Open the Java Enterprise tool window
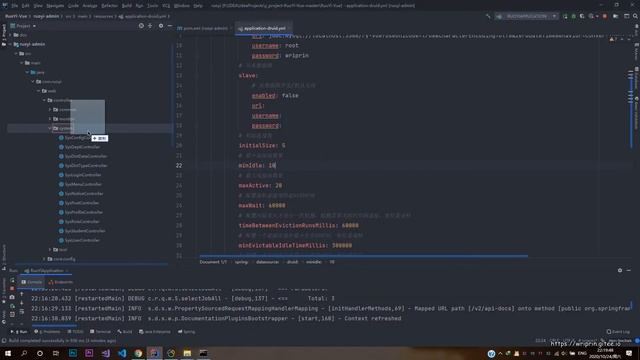640x360 pixels. pos(155,332)
